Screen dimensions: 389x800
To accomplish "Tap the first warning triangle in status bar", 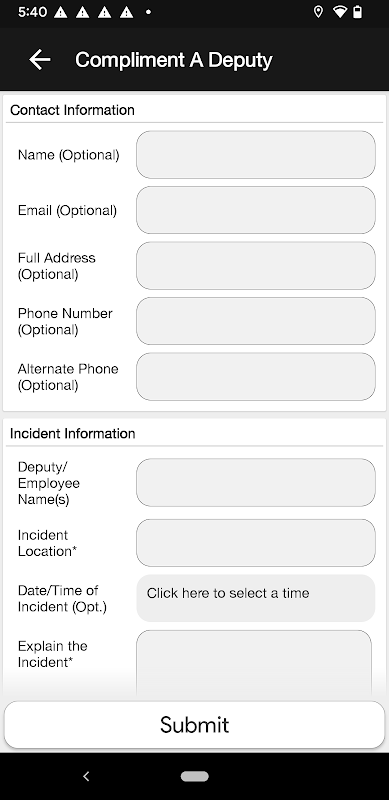I will 61,12.
